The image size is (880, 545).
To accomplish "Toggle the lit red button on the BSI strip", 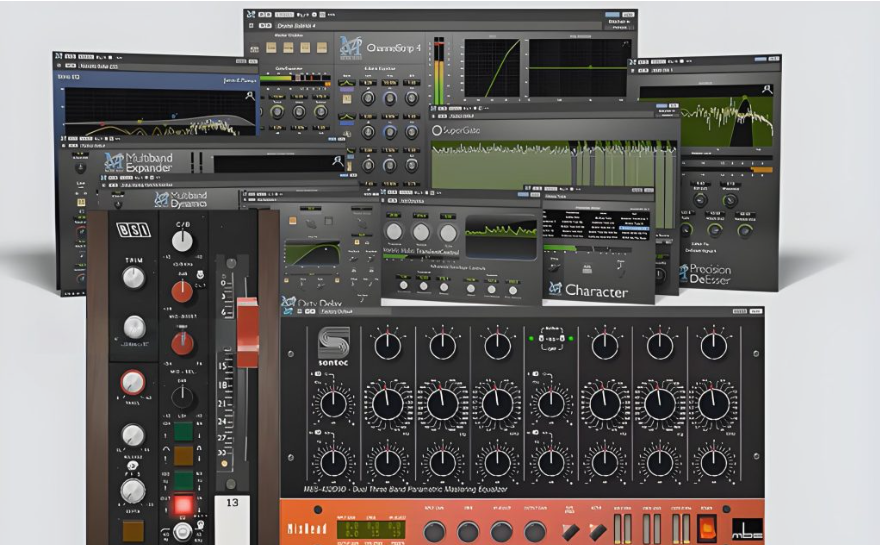I will pyautogui.click(x=183, y=506).
